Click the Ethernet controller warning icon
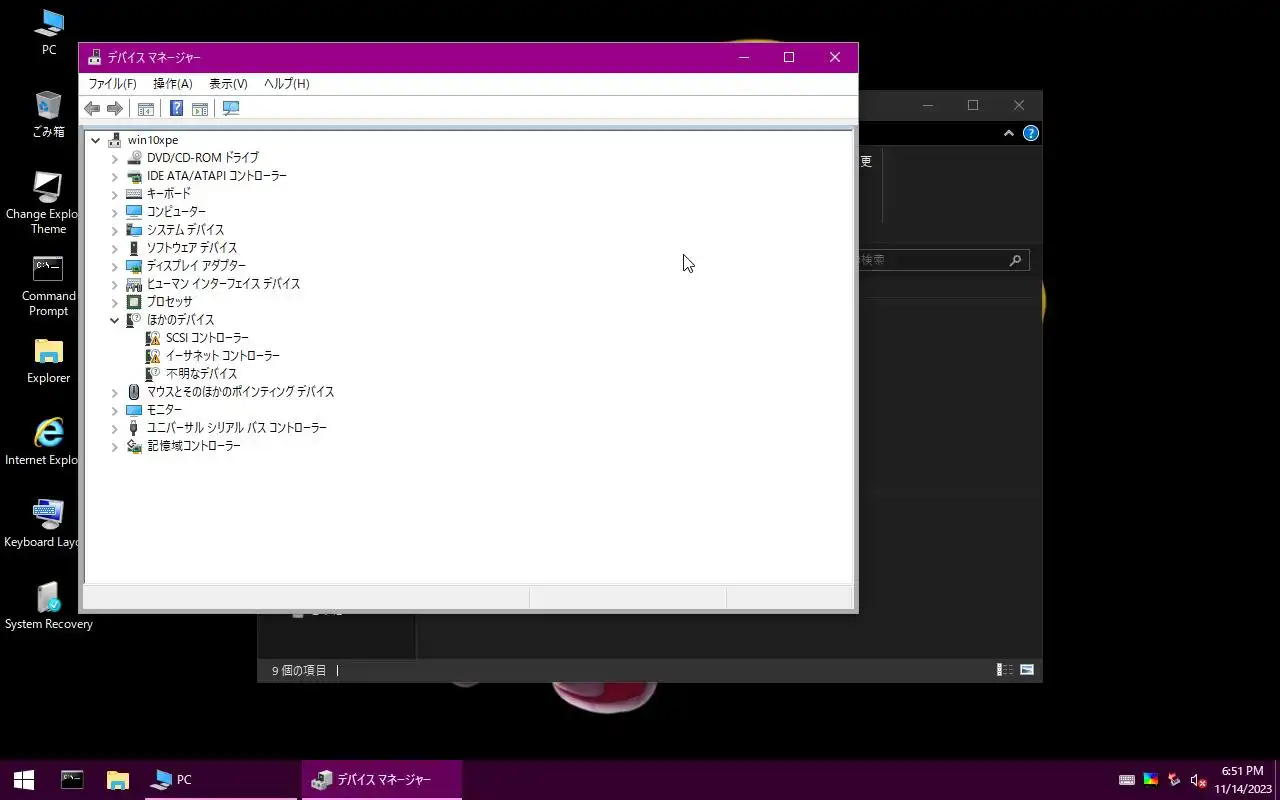The height and width of the screenshot is (800, 1280). point(153,356)
